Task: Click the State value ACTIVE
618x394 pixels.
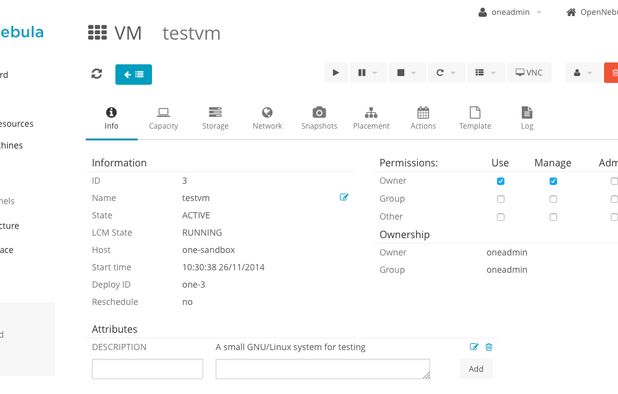Action: tap(196, 215)
